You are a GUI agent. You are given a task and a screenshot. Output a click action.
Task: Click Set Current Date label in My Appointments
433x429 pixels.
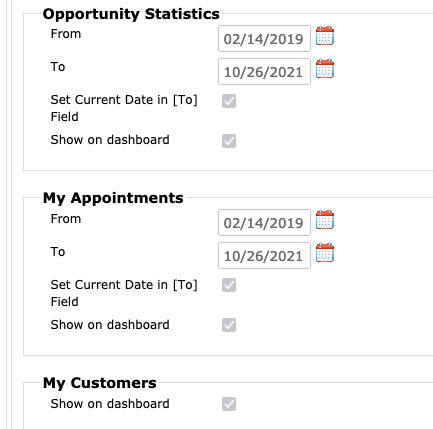click(x=124, y=293)
